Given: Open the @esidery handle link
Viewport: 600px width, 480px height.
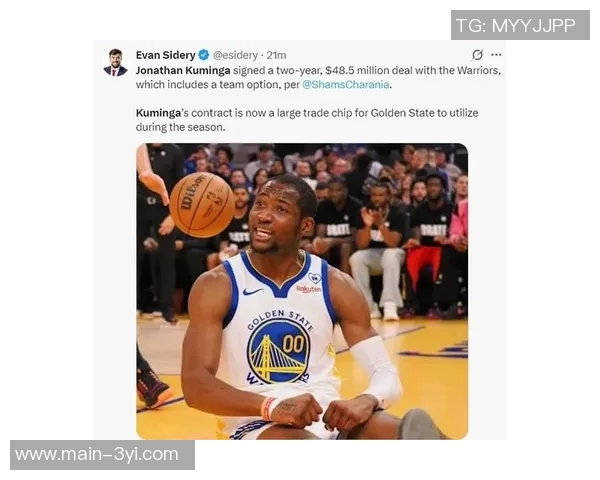Looking at the screenshot, I should [x=235, y=55].
